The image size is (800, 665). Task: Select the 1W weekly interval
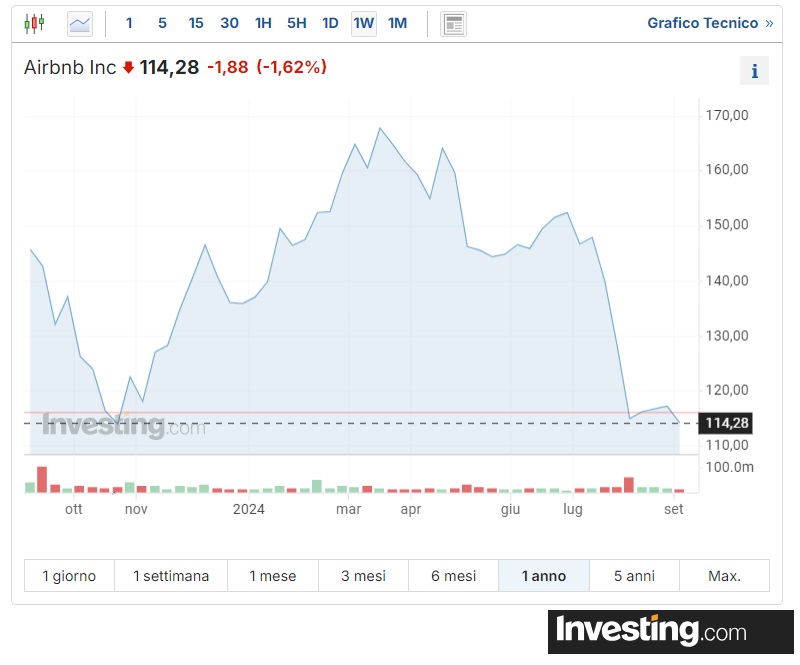pos(364,23)
